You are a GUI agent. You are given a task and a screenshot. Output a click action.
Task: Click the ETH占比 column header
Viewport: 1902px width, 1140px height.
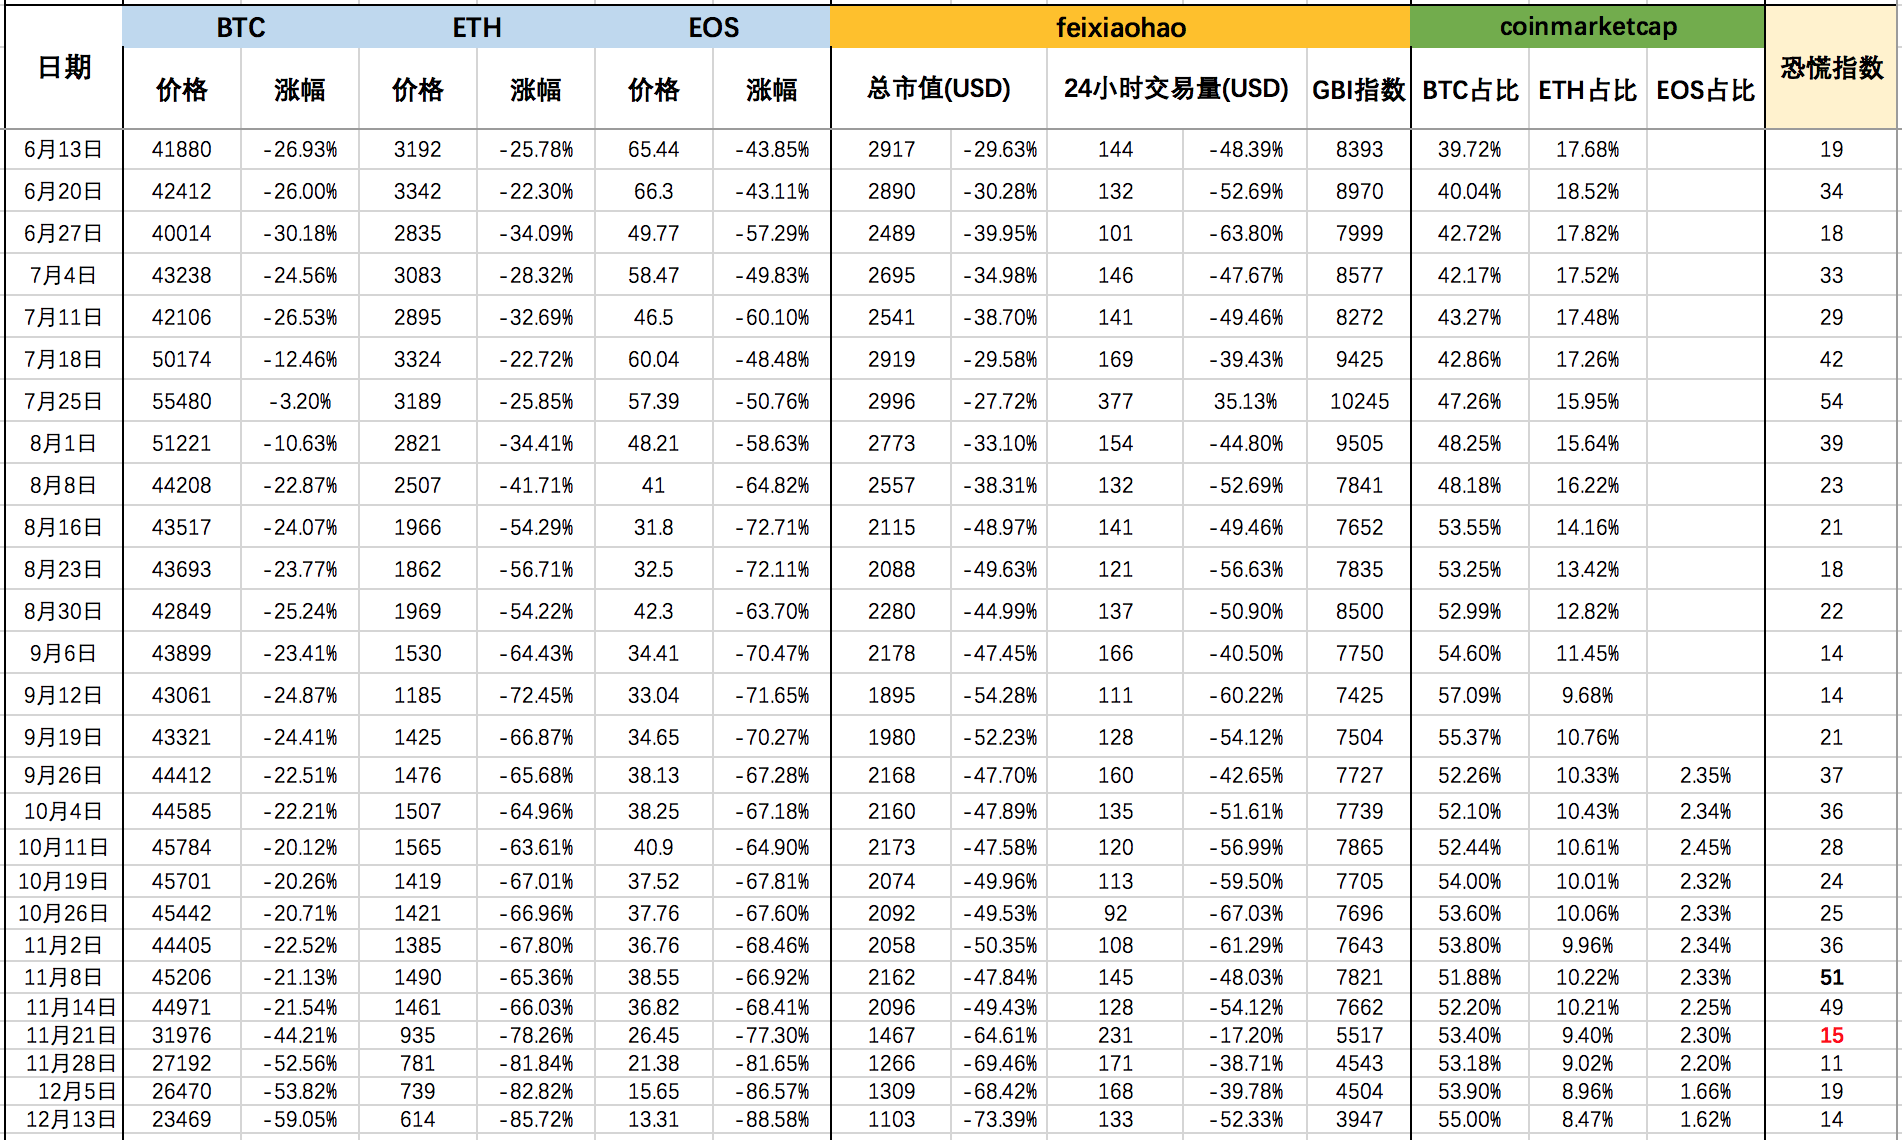pos(1587,89)
